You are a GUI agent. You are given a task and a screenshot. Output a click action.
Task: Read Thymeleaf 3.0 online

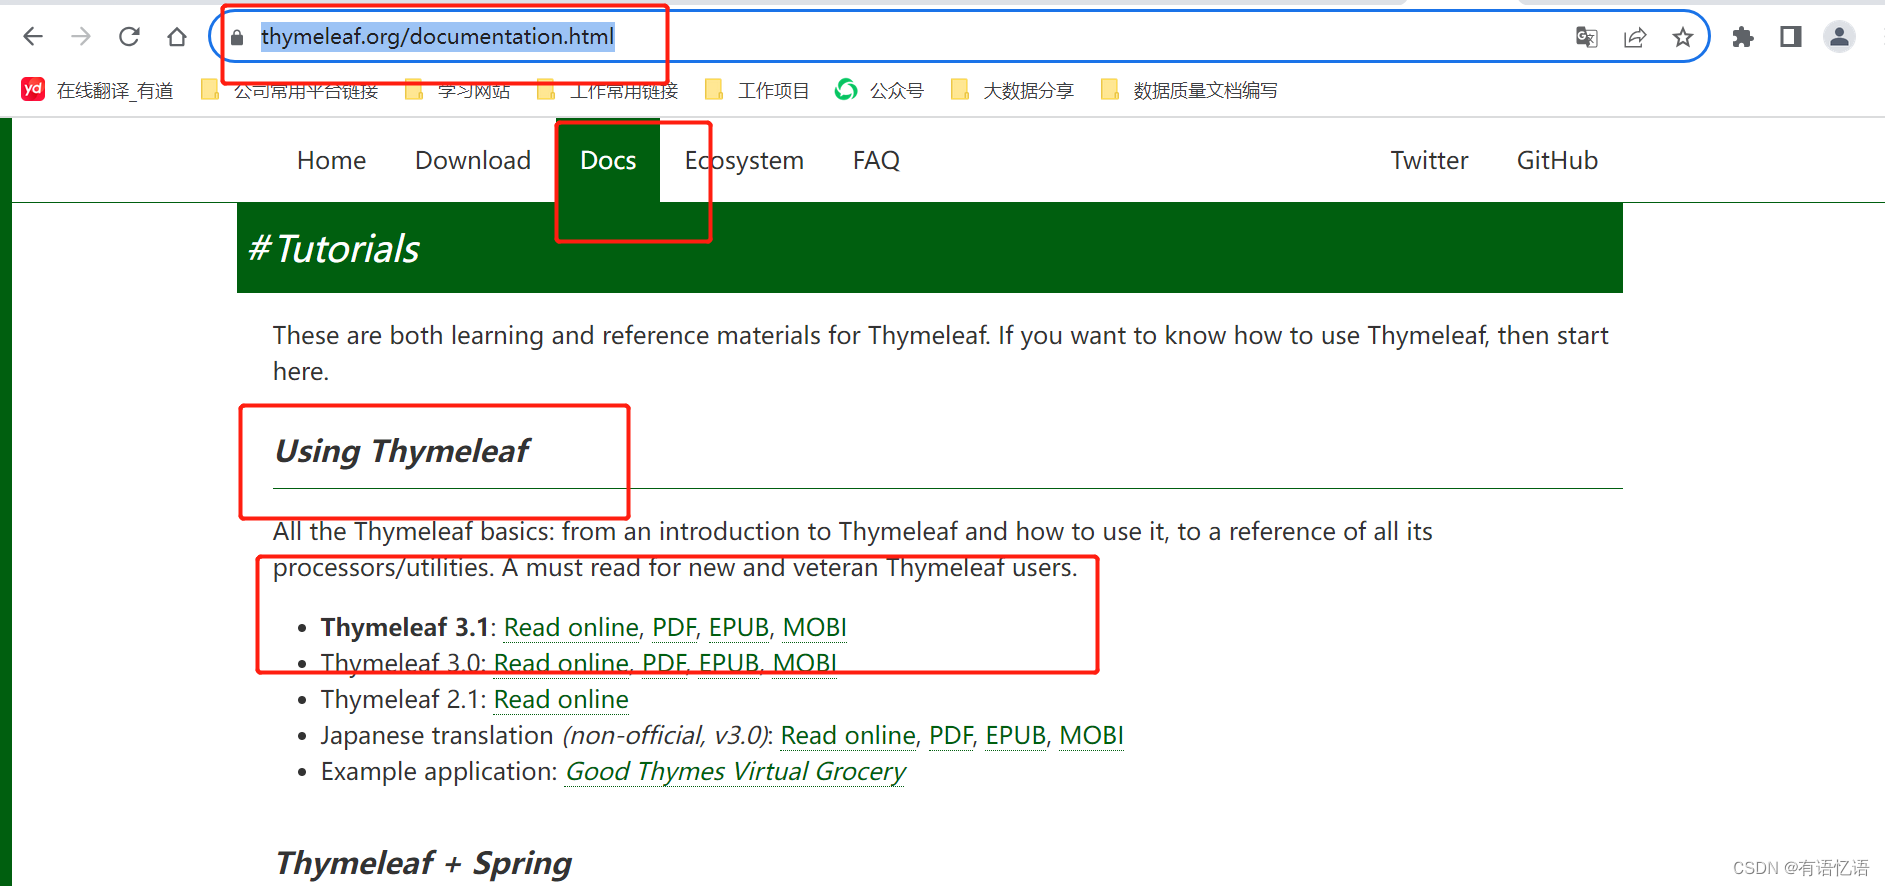coord(561,663)
